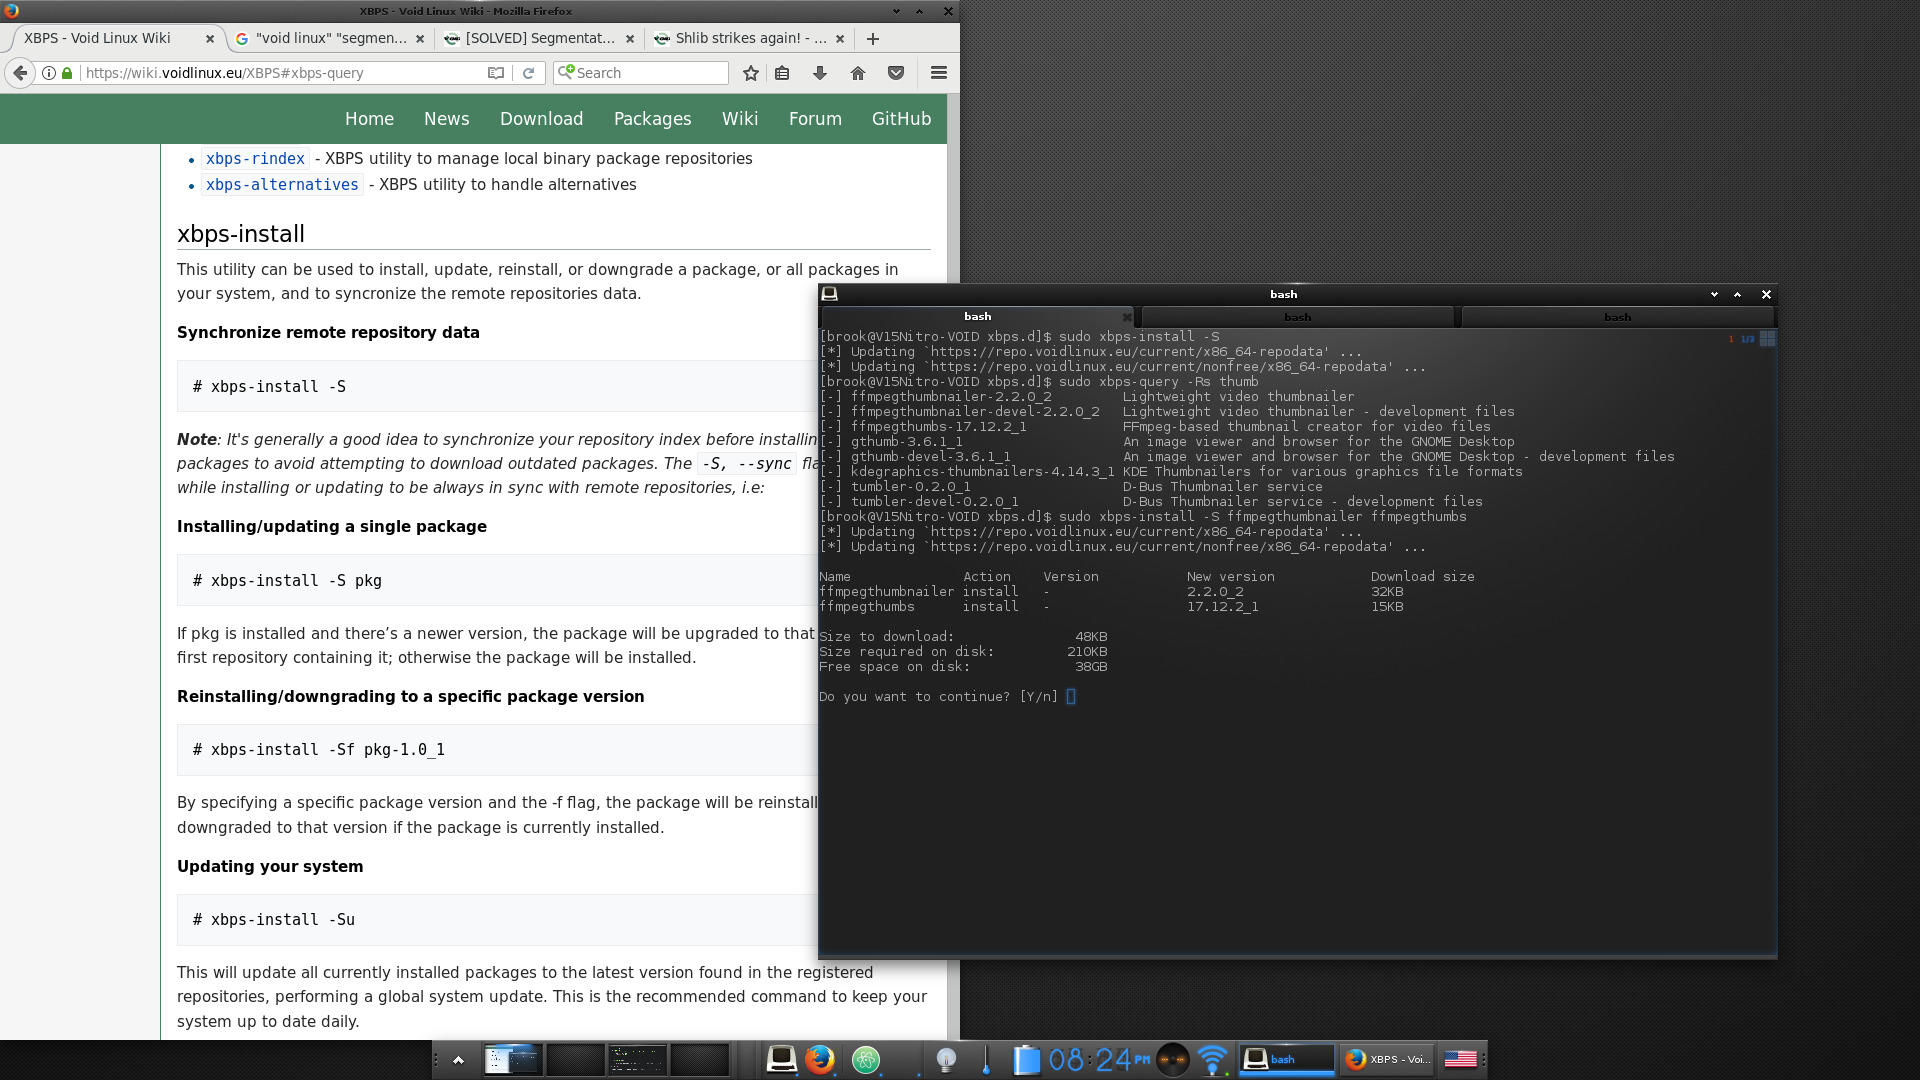Viewport: 1920px width, 1080px height.
Task: Open the Firefox hamburger menu
Action: 938,73
